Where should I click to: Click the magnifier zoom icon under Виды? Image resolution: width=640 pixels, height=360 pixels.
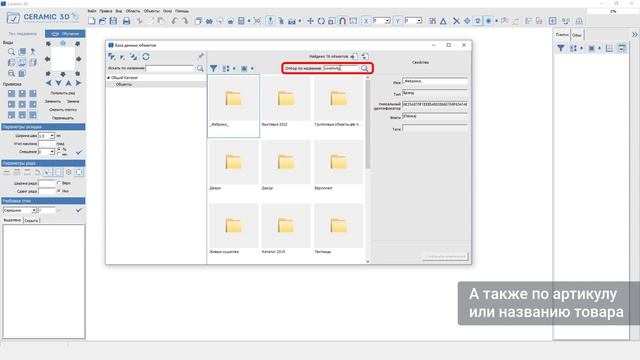click(11, 51)
